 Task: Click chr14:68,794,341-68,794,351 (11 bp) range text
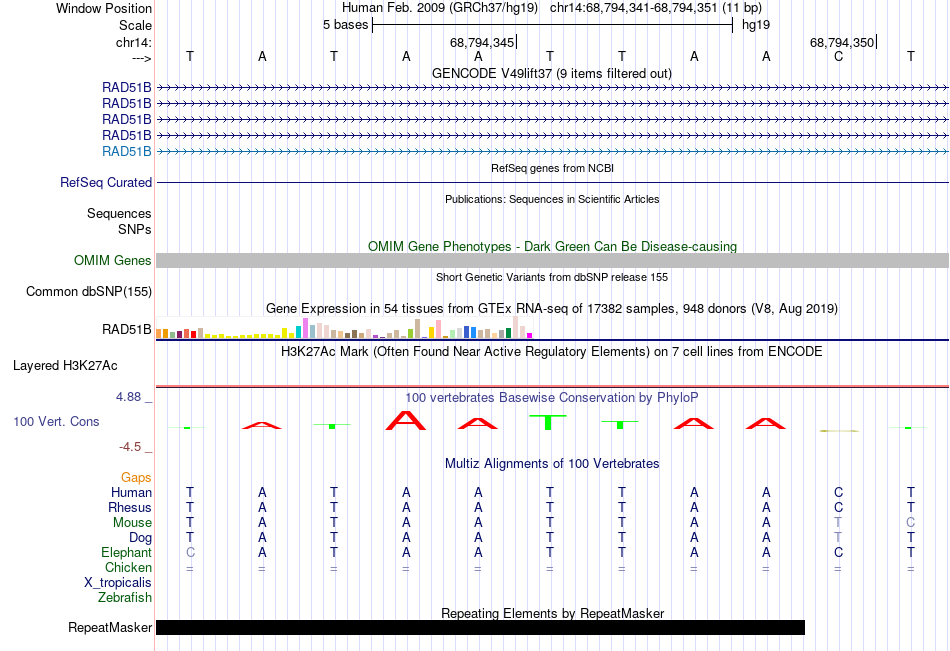click(x=656, y=8)
